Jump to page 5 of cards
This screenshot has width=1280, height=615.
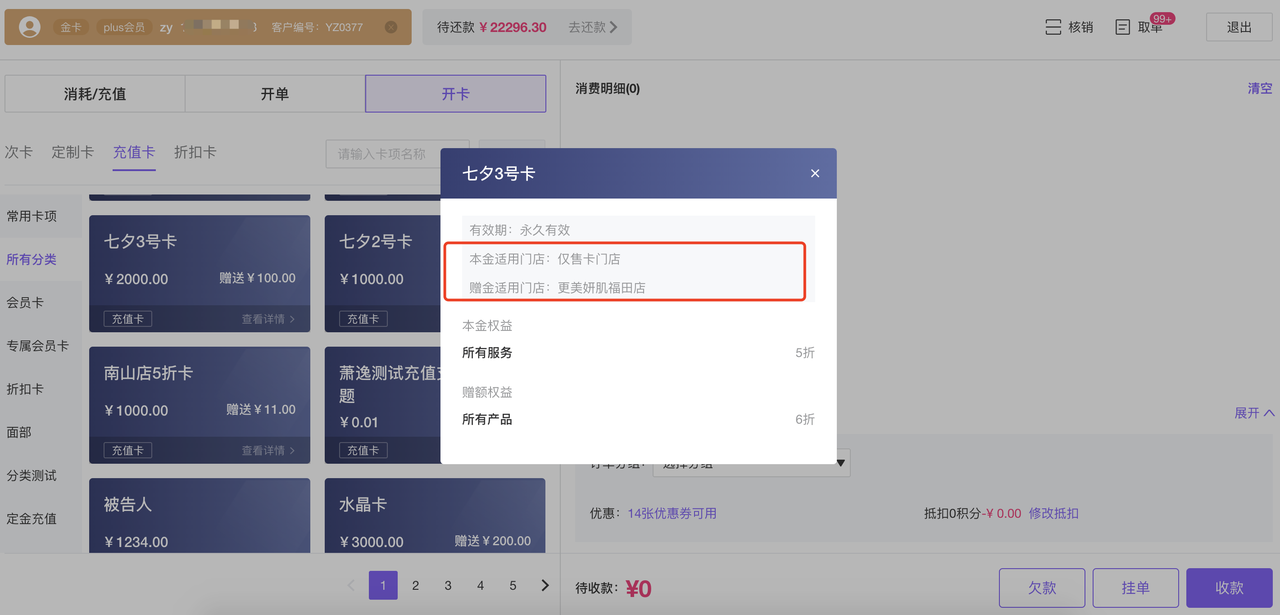coord(513,585)
